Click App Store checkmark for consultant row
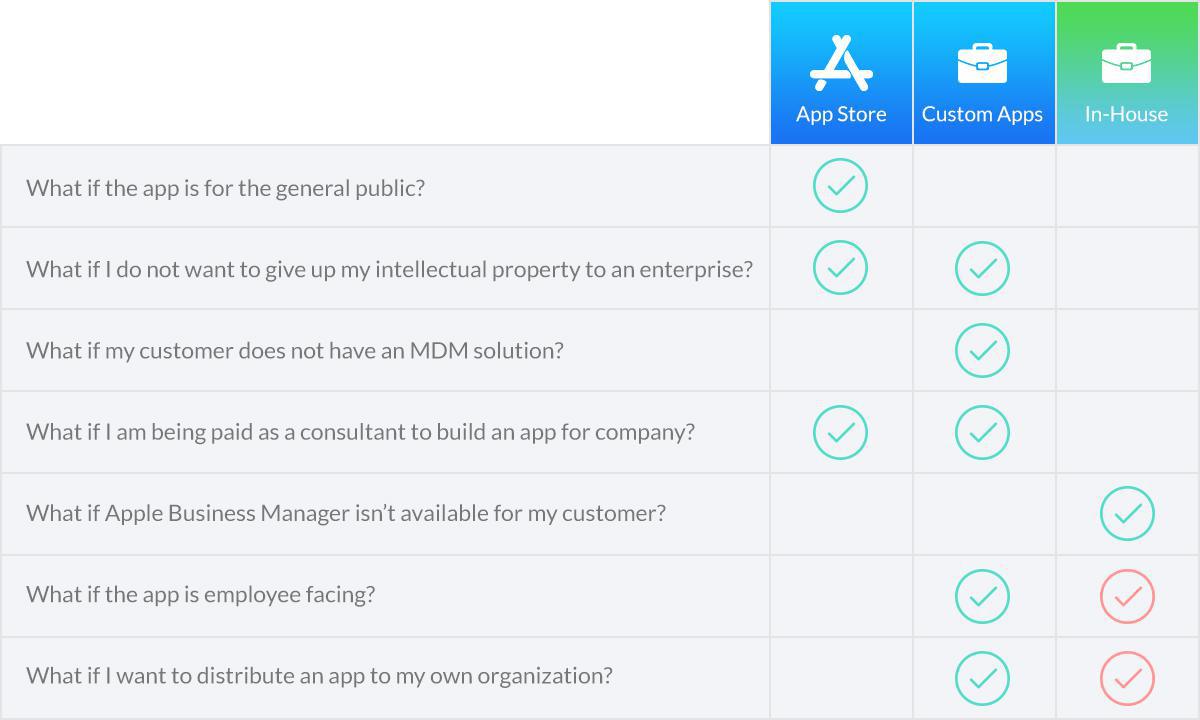 pyautogui.click(x=840, y=432)
